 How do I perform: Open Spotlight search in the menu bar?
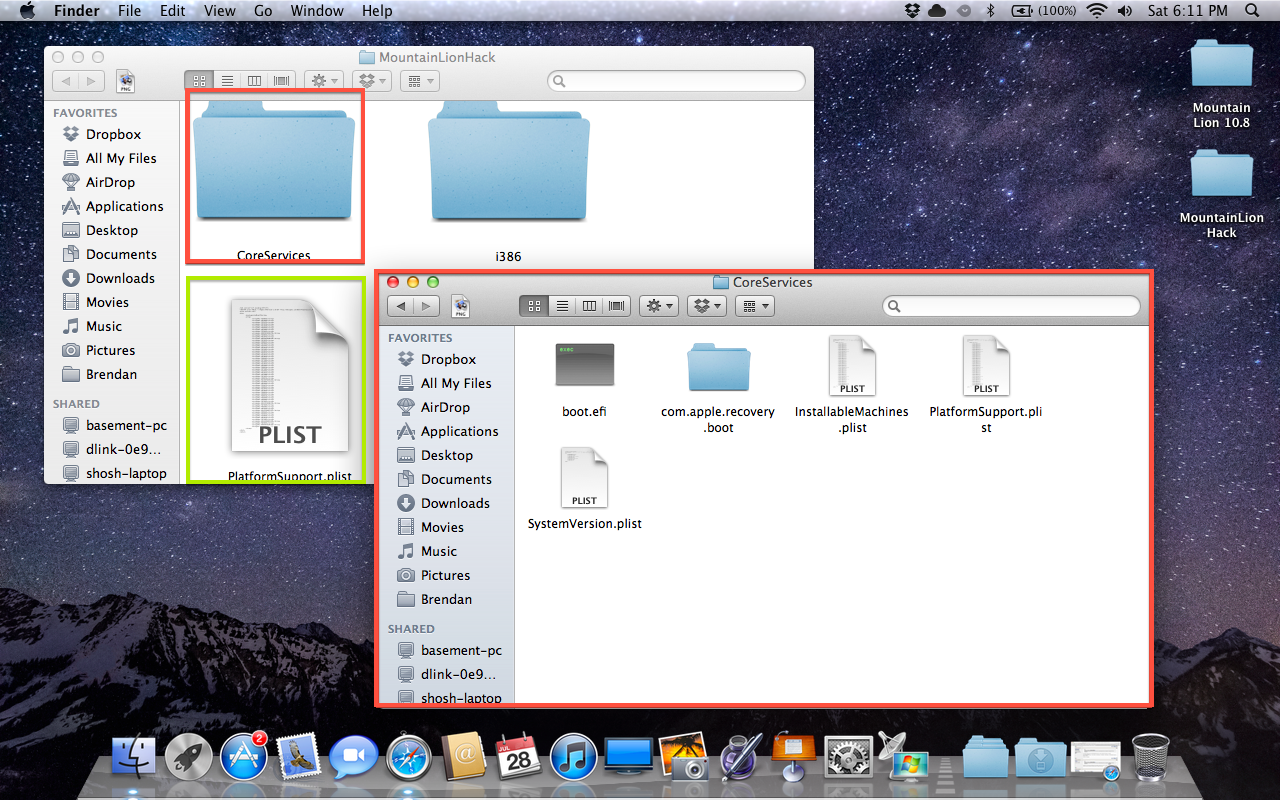pos(1252,11)
